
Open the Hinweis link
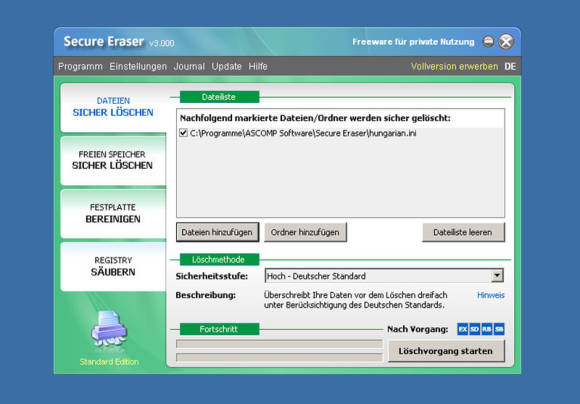[x=490, y=295]
